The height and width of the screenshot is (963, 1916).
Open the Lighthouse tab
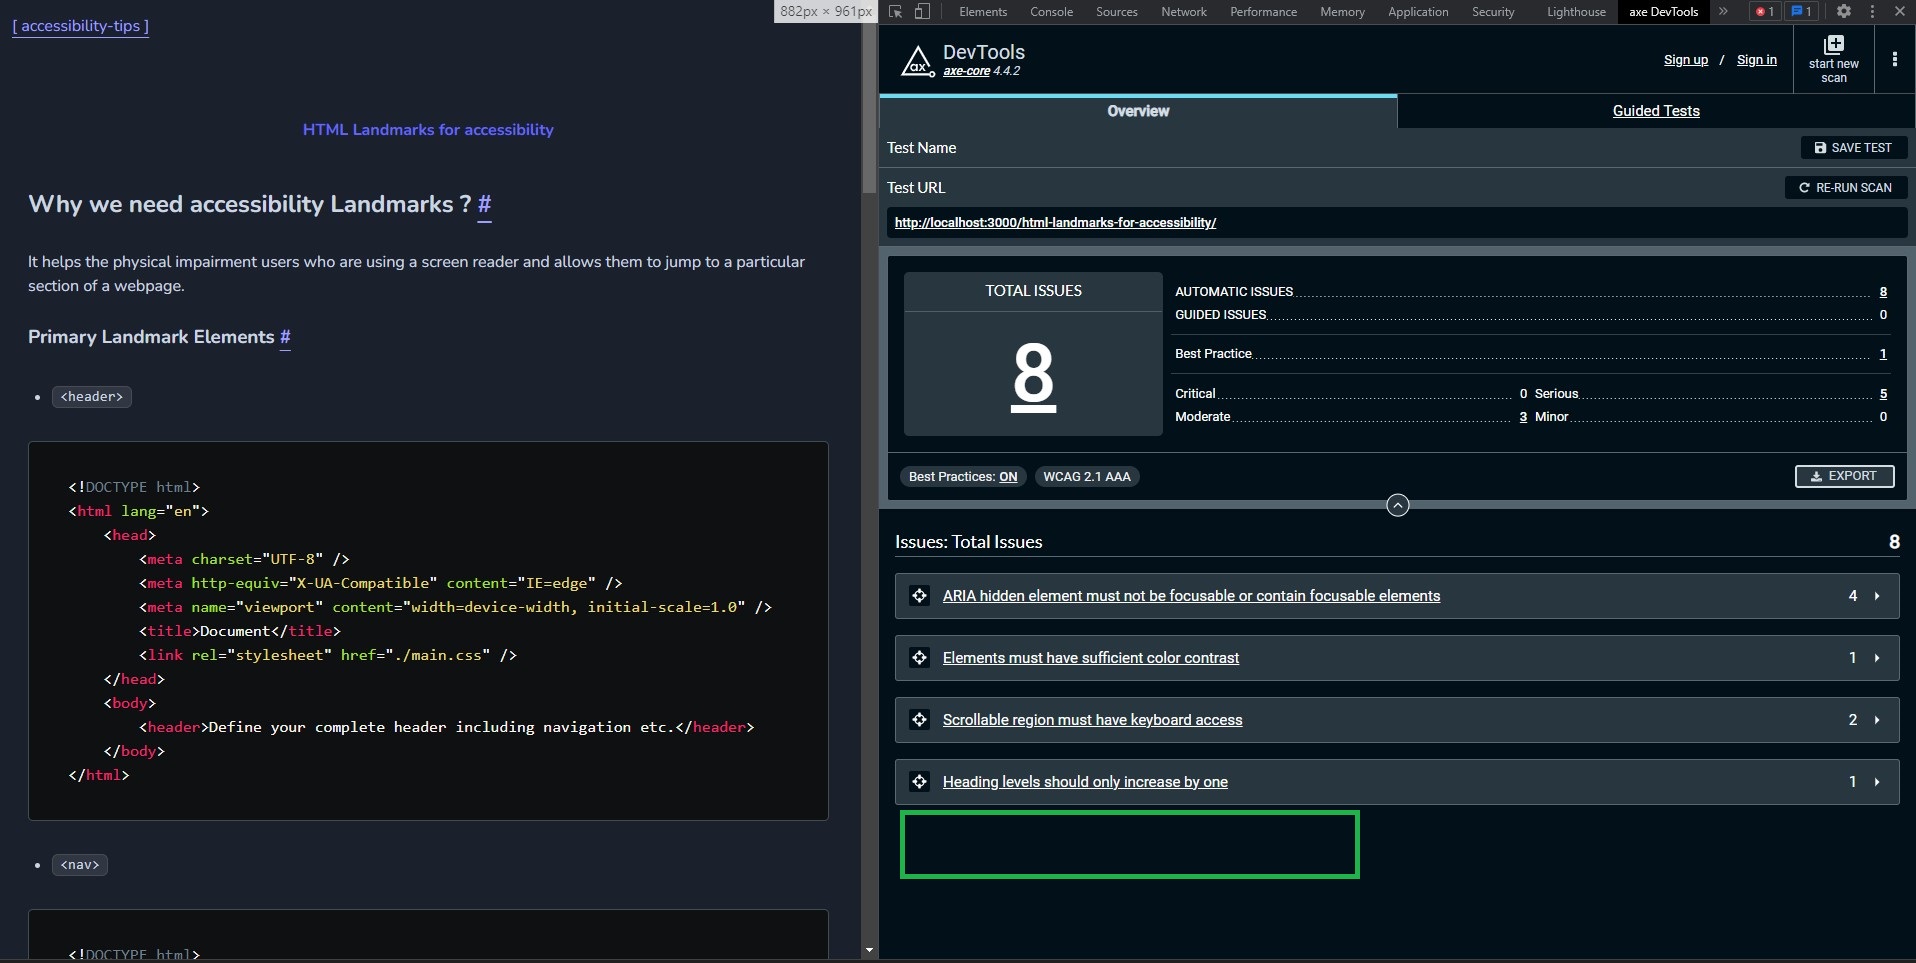[x=1576, y=12]
